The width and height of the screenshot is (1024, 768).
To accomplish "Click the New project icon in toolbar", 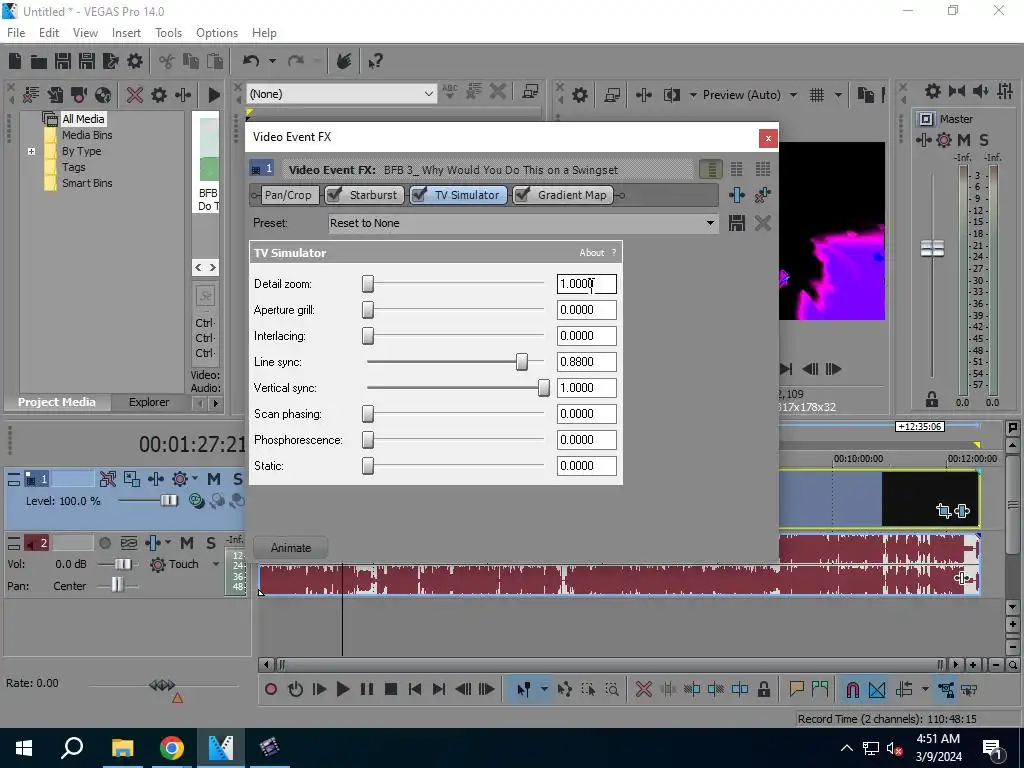I will coord(15,61).
